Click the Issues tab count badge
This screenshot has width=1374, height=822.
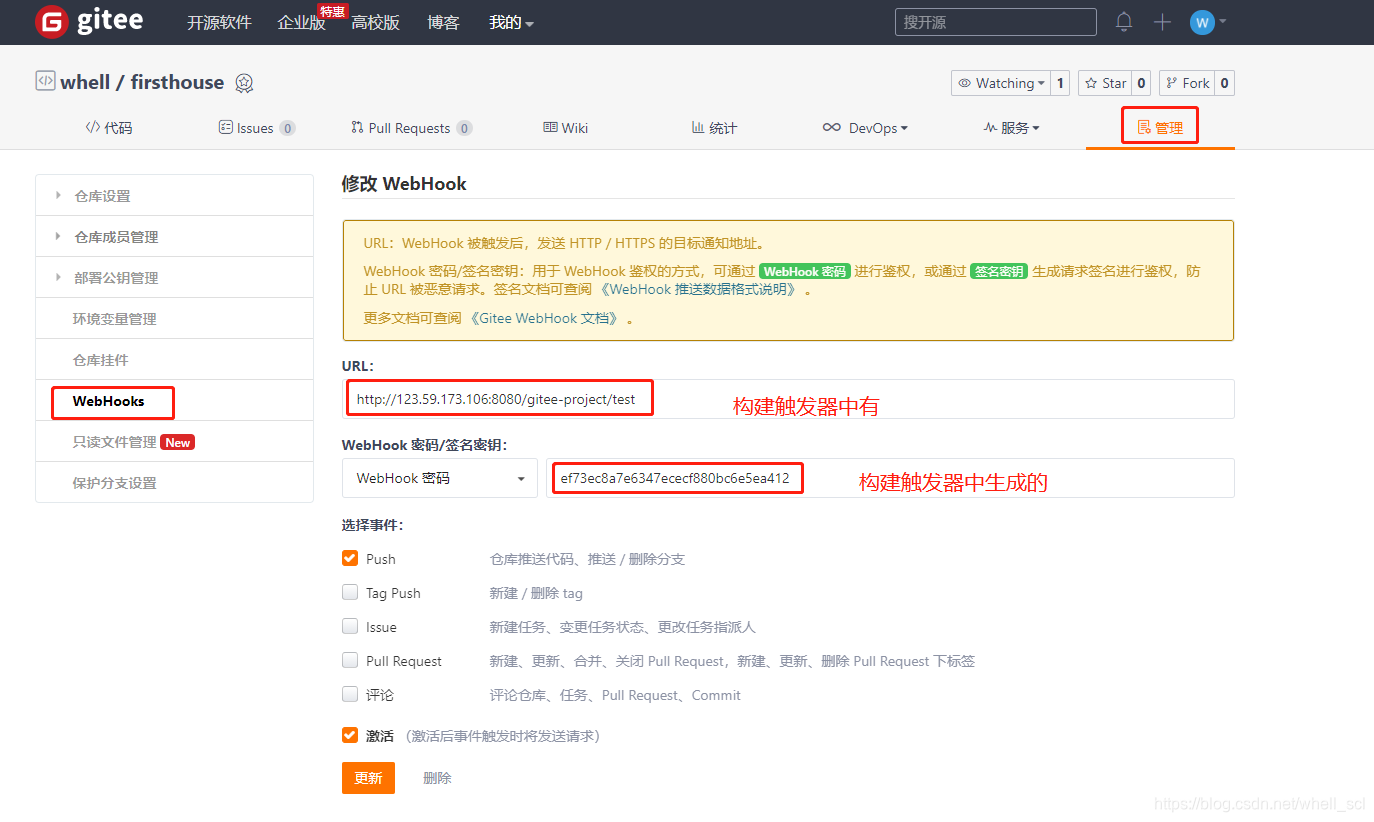[x=287, y=128]
